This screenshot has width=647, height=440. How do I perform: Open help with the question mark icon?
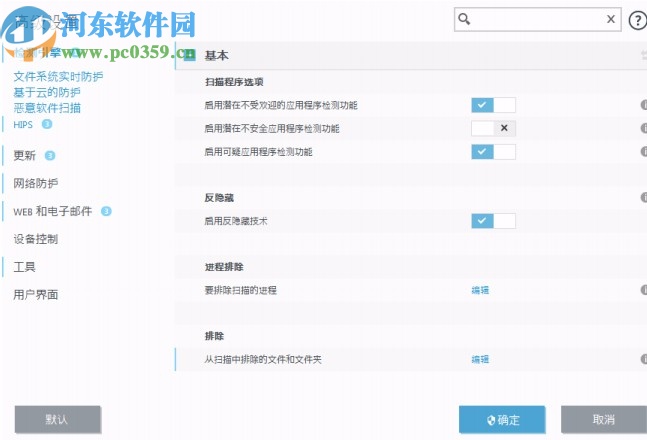point(638,20)
